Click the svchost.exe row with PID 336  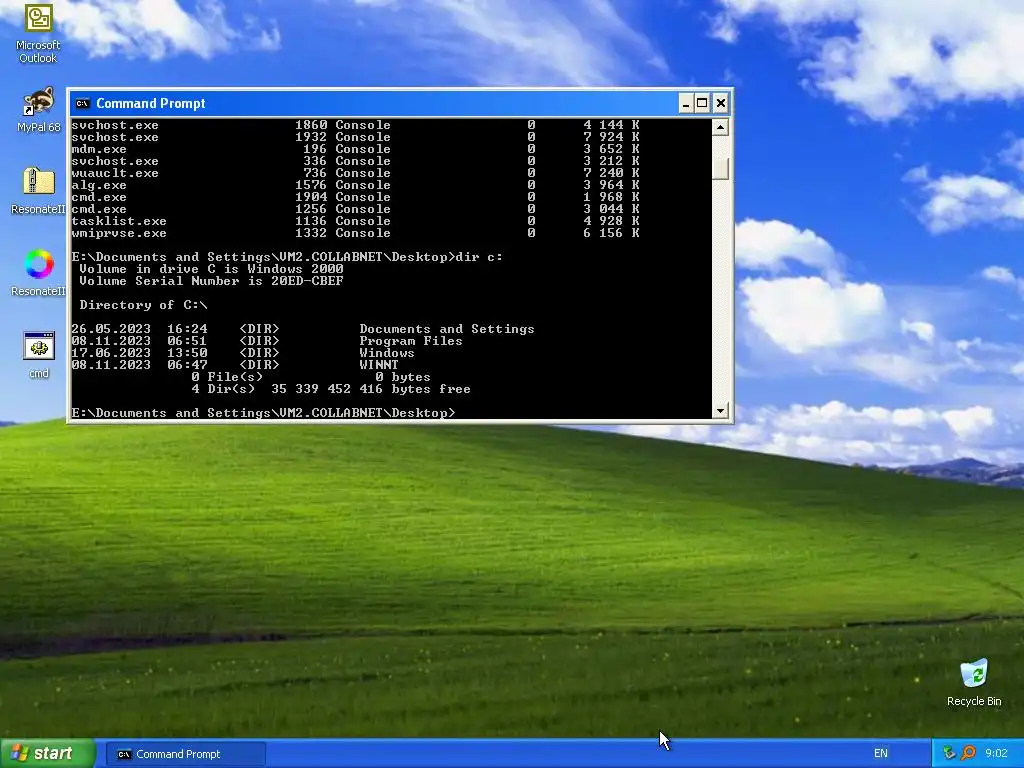[355, 161]
